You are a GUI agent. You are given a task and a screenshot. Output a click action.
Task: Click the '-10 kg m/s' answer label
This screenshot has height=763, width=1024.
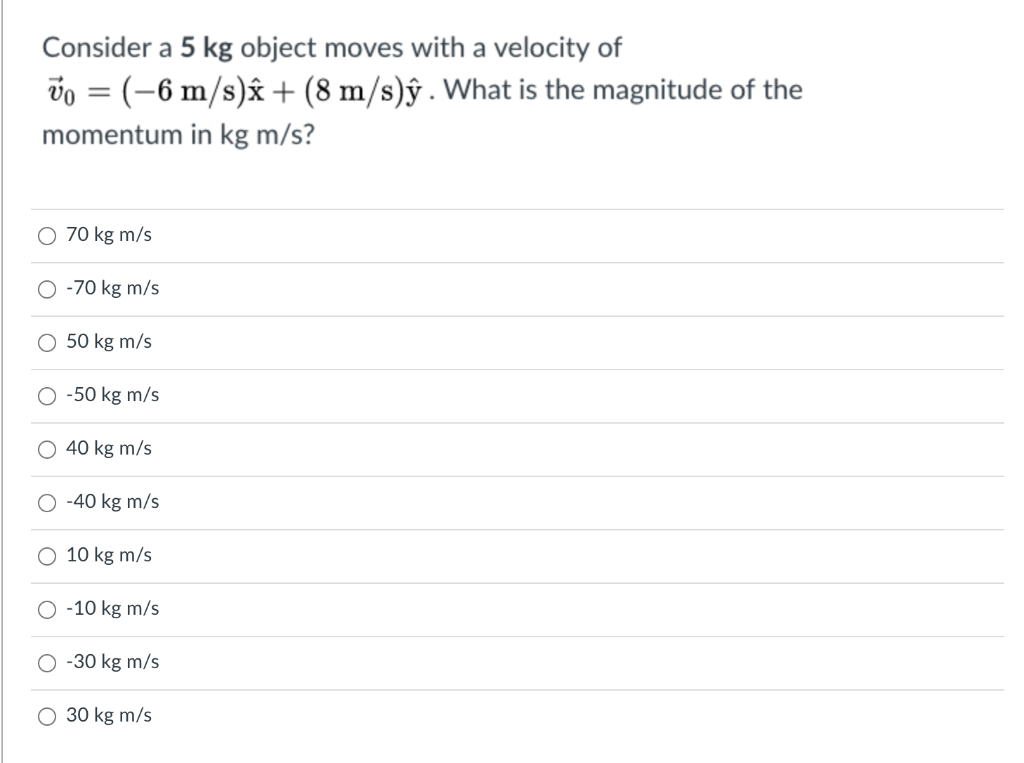[x=112, y=608]
